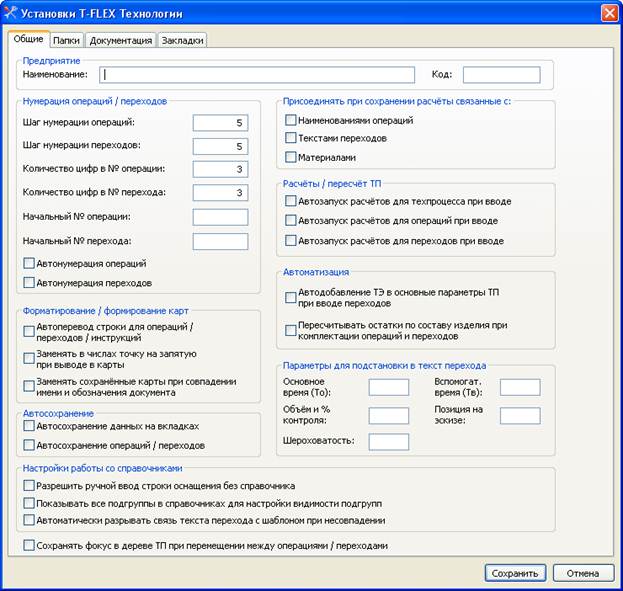623x591 pixels.
Task: Focus Шаг нумерации операций field
Action: click(x=221, y=123)
